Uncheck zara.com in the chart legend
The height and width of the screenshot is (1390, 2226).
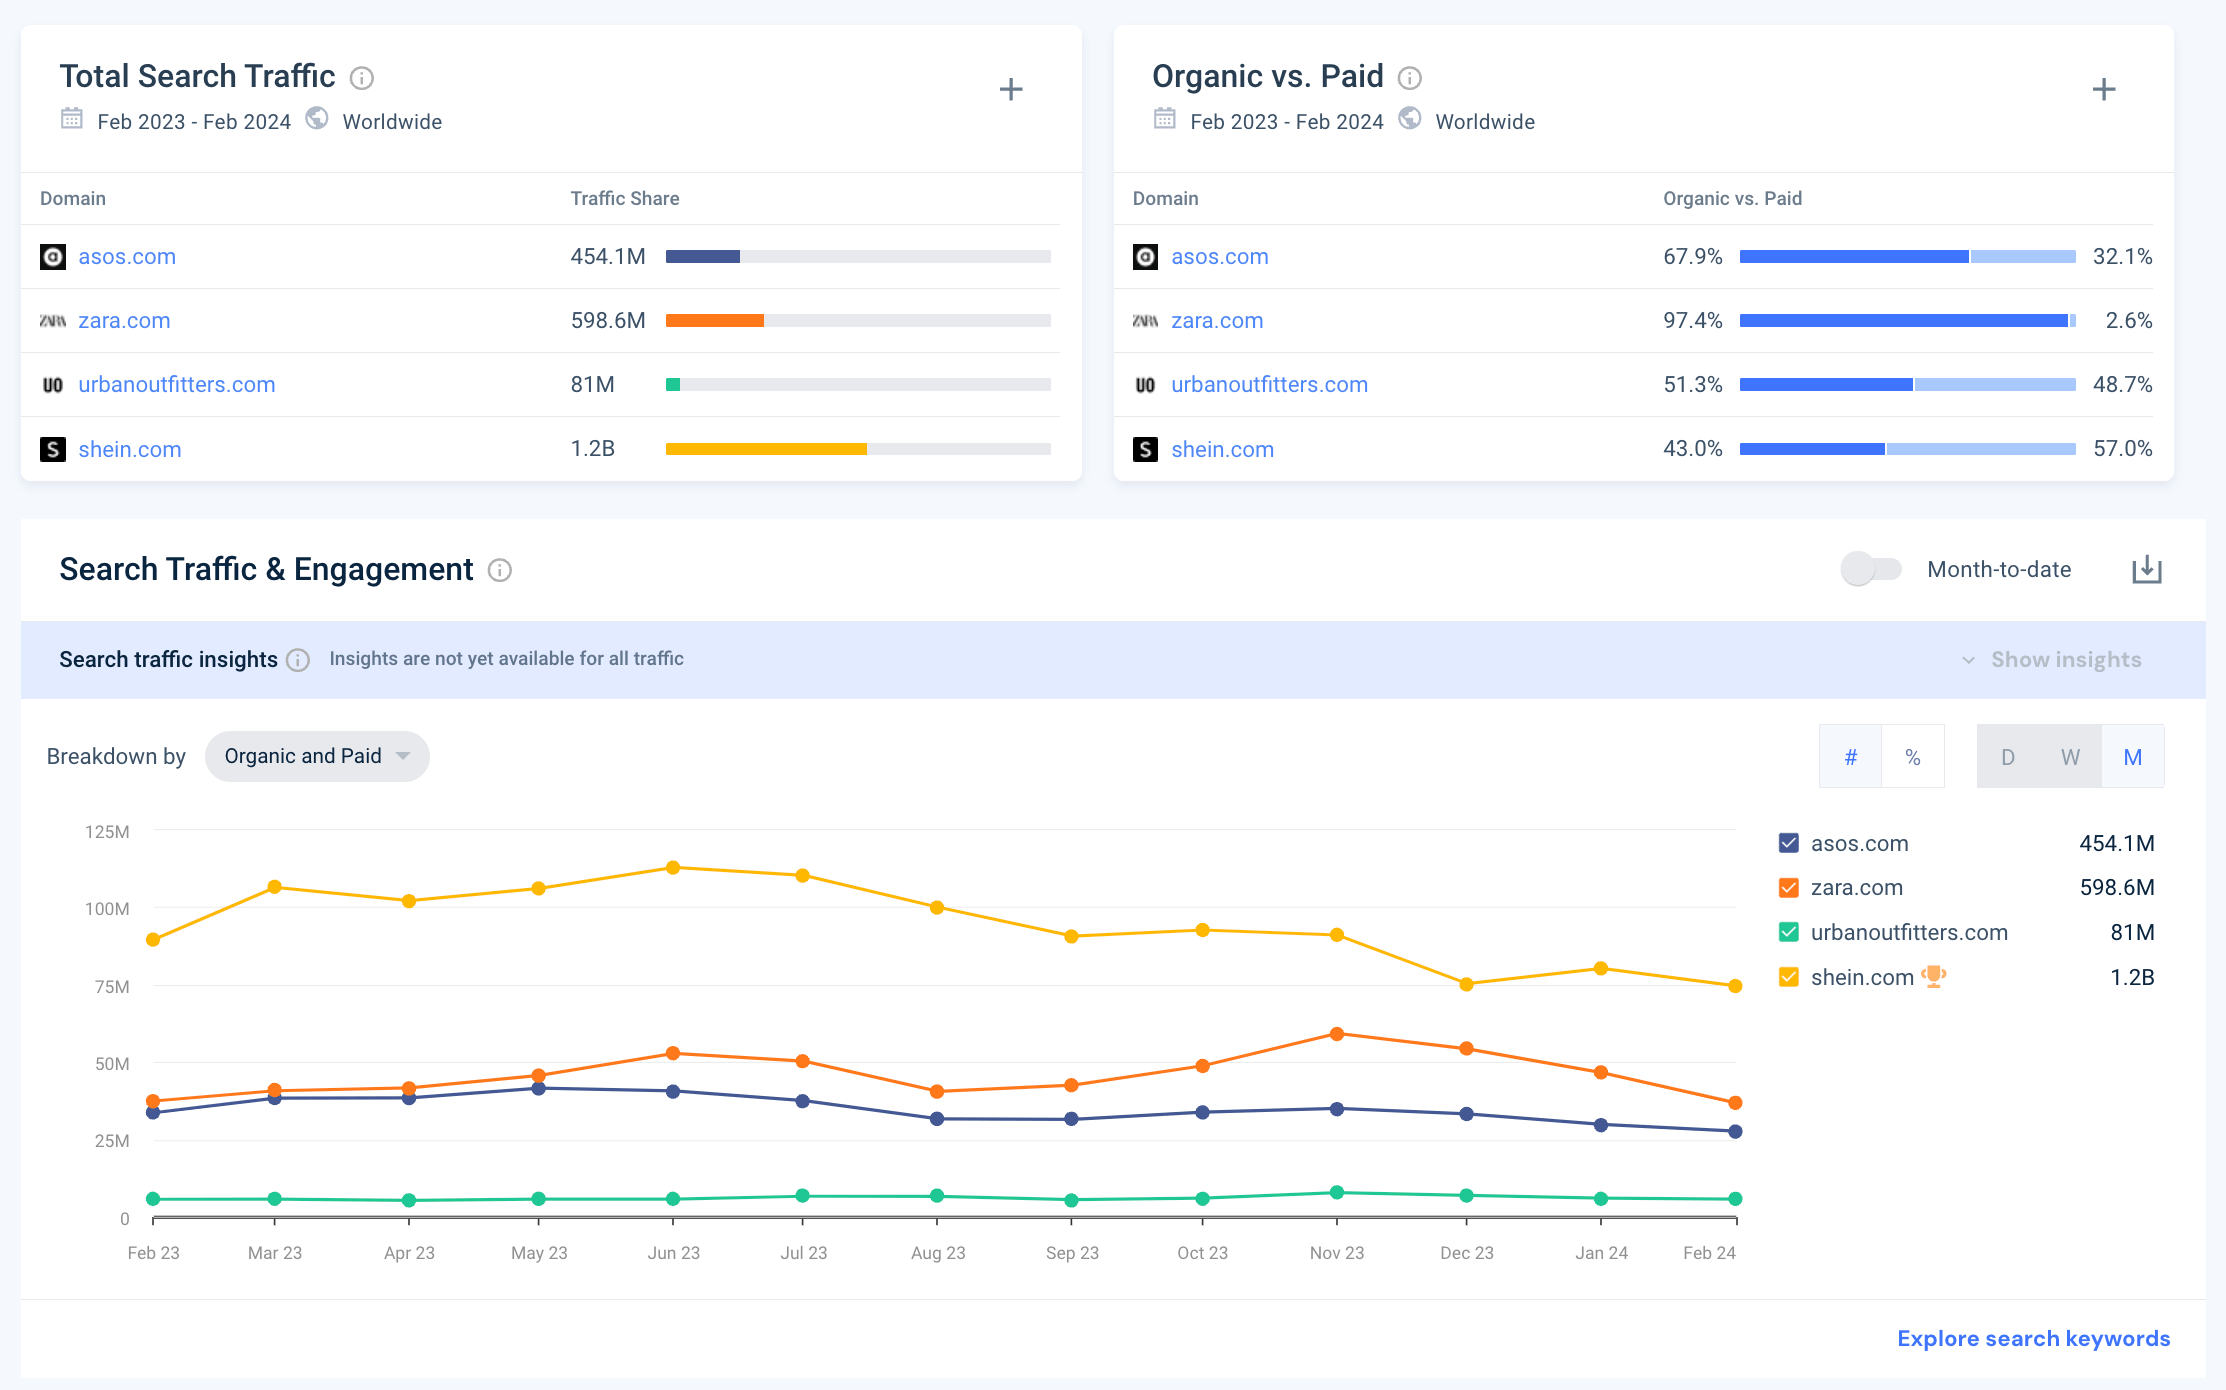click(x=1787, y=887)
